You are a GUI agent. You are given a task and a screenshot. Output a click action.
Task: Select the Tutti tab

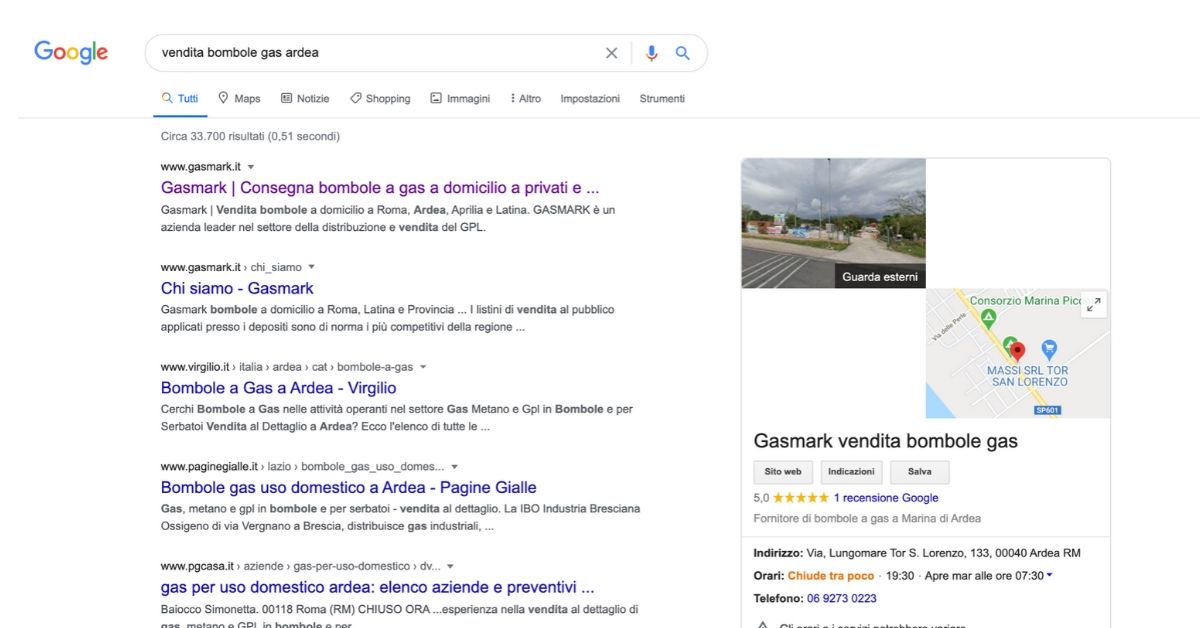pyautogui.click(x=180, y=98)
